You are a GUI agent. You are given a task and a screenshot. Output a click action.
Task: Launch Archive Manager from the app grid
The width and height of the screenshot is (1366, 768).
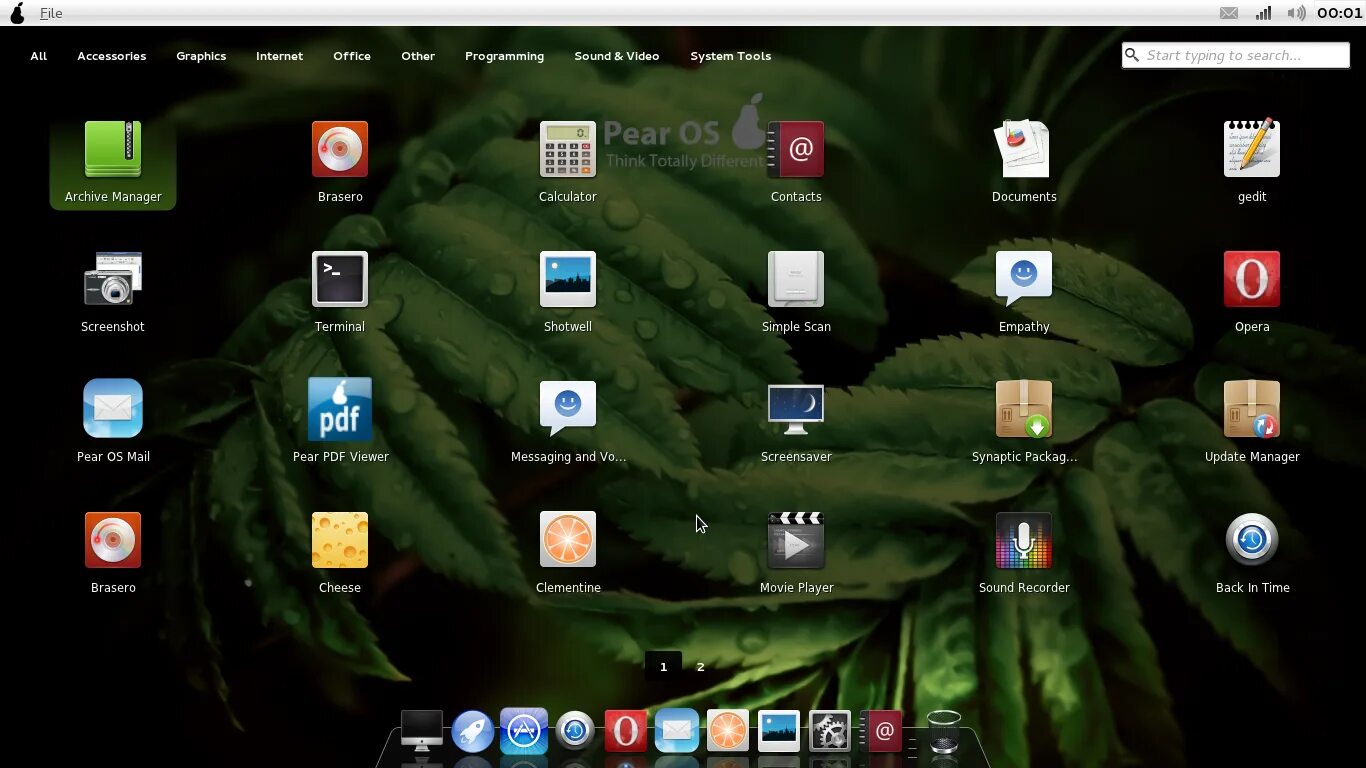tap(113, 162)
